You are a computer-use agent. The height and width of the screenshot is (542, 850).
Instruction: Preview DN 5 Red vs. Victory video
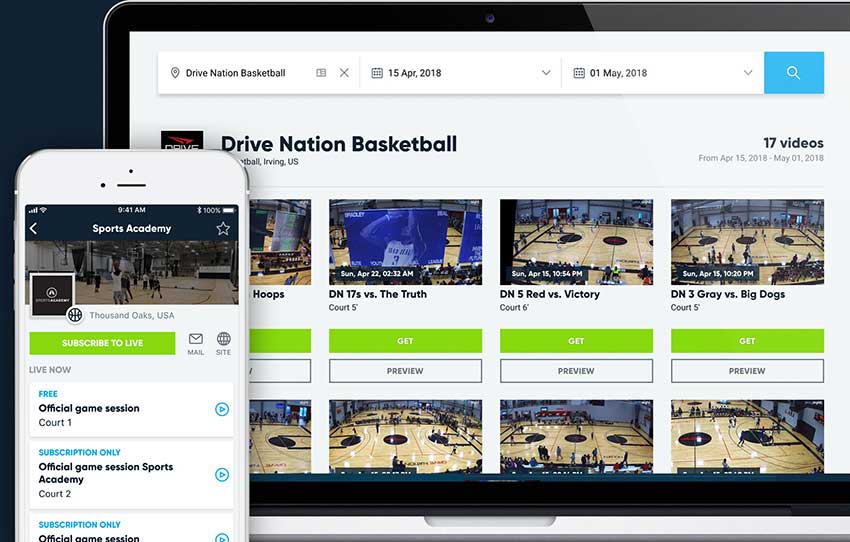click(x=576, y=371)
